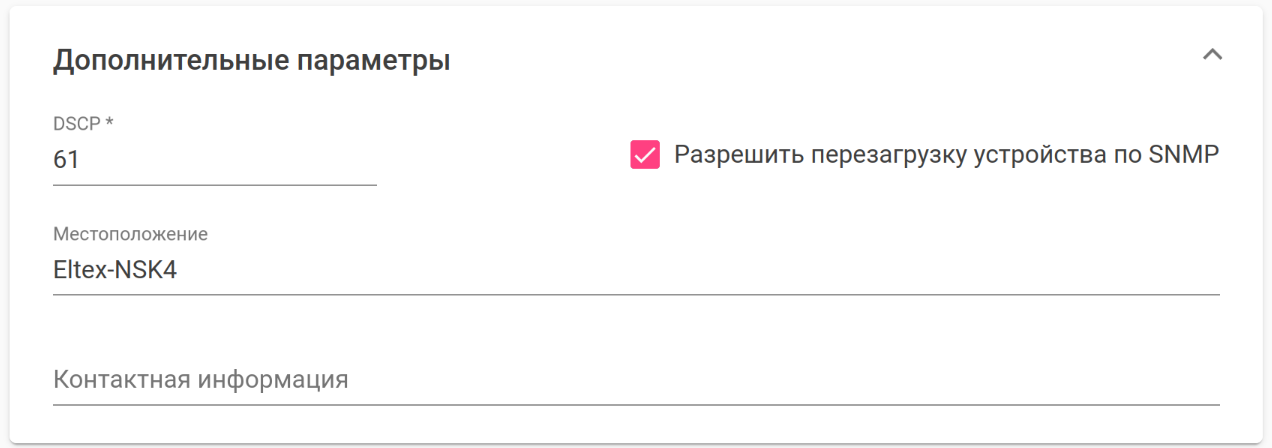The image size is (1272, 448).
Task: Focus the Контактная информация input field
Action: point(635,380)
